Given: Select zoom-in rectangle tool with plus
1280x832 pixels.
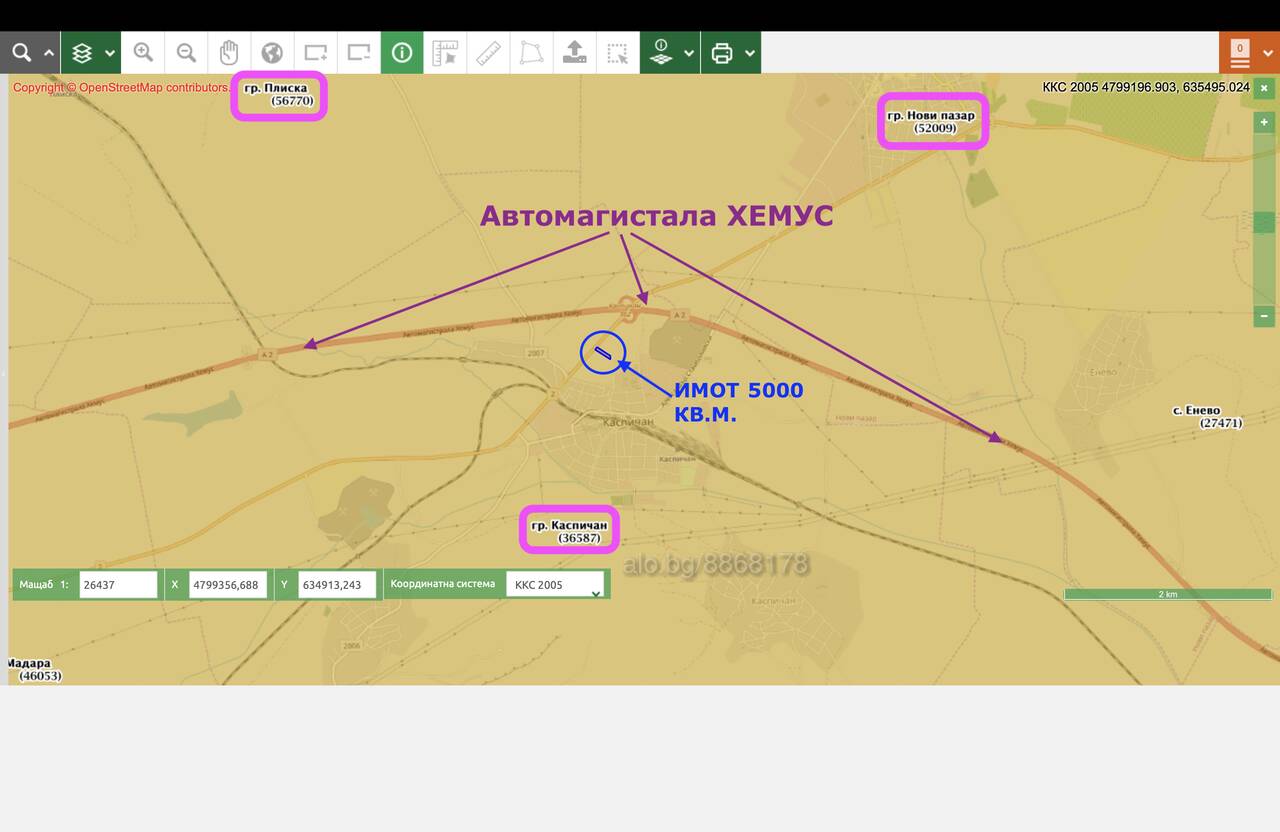Looking at the screenshot, I should pos(316,52).
